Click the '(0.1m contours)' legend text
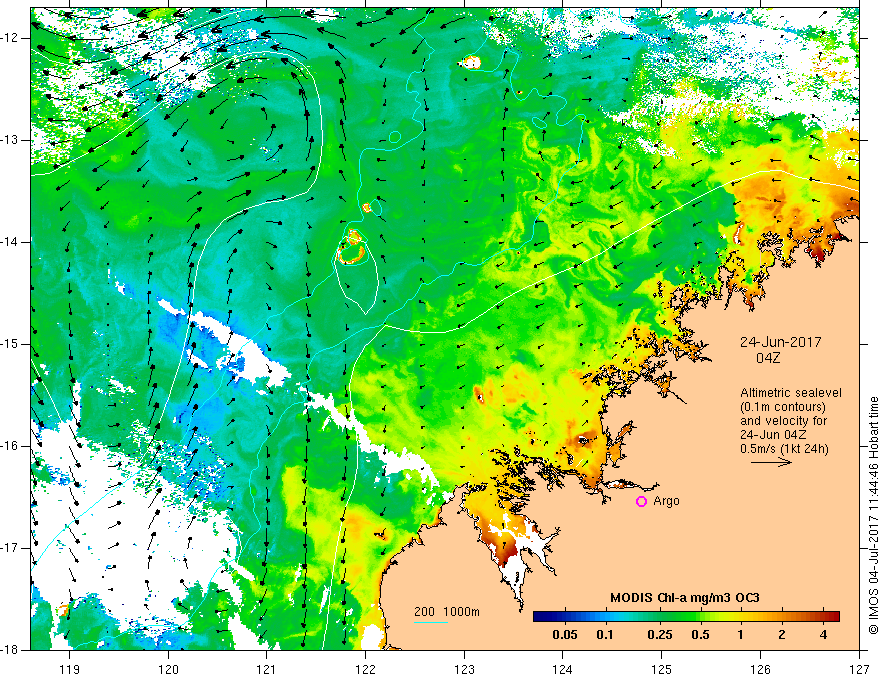This screenshot has height=680, width=880. [x=783, y=407]
